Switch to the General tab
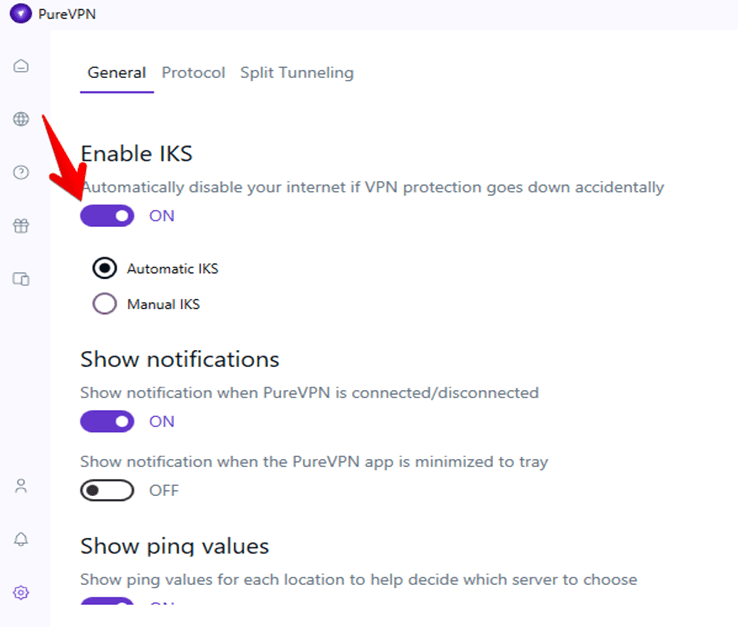 pyautogui.click(x=116, y=73)
